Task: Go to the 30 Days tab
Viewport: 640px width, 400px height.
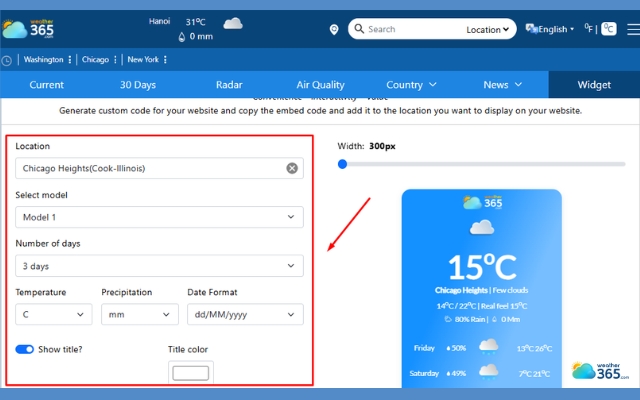Action: (x=138, y=85)
